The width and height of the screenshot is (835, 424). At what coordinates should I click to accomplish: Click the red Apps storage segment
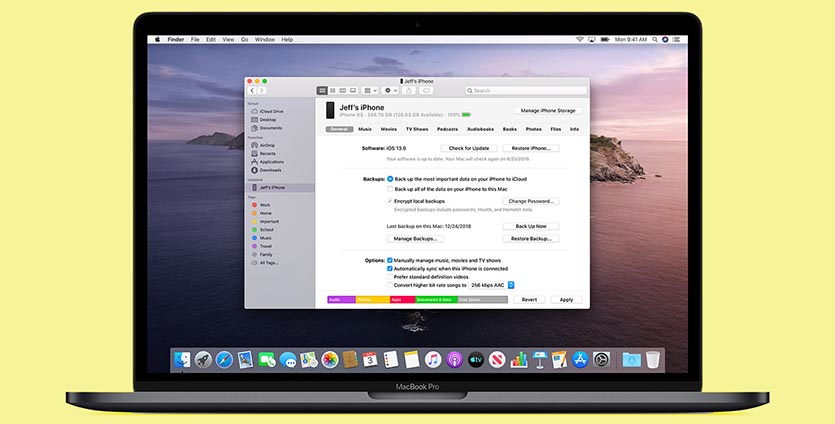tap(403, 300)
